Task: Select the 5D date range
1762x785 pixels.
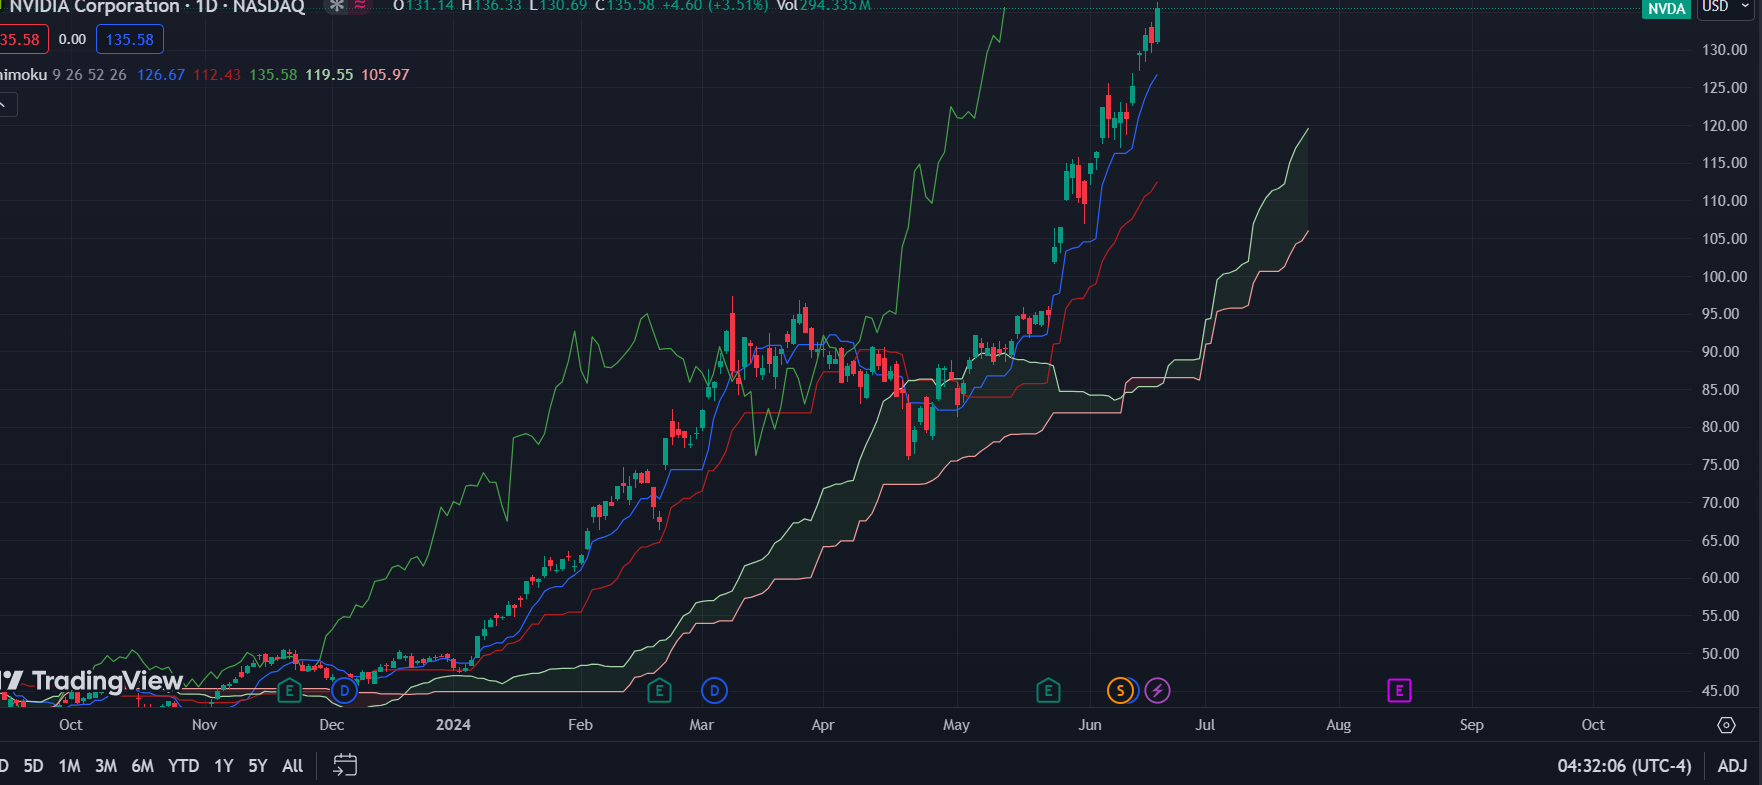Action: 33,766
